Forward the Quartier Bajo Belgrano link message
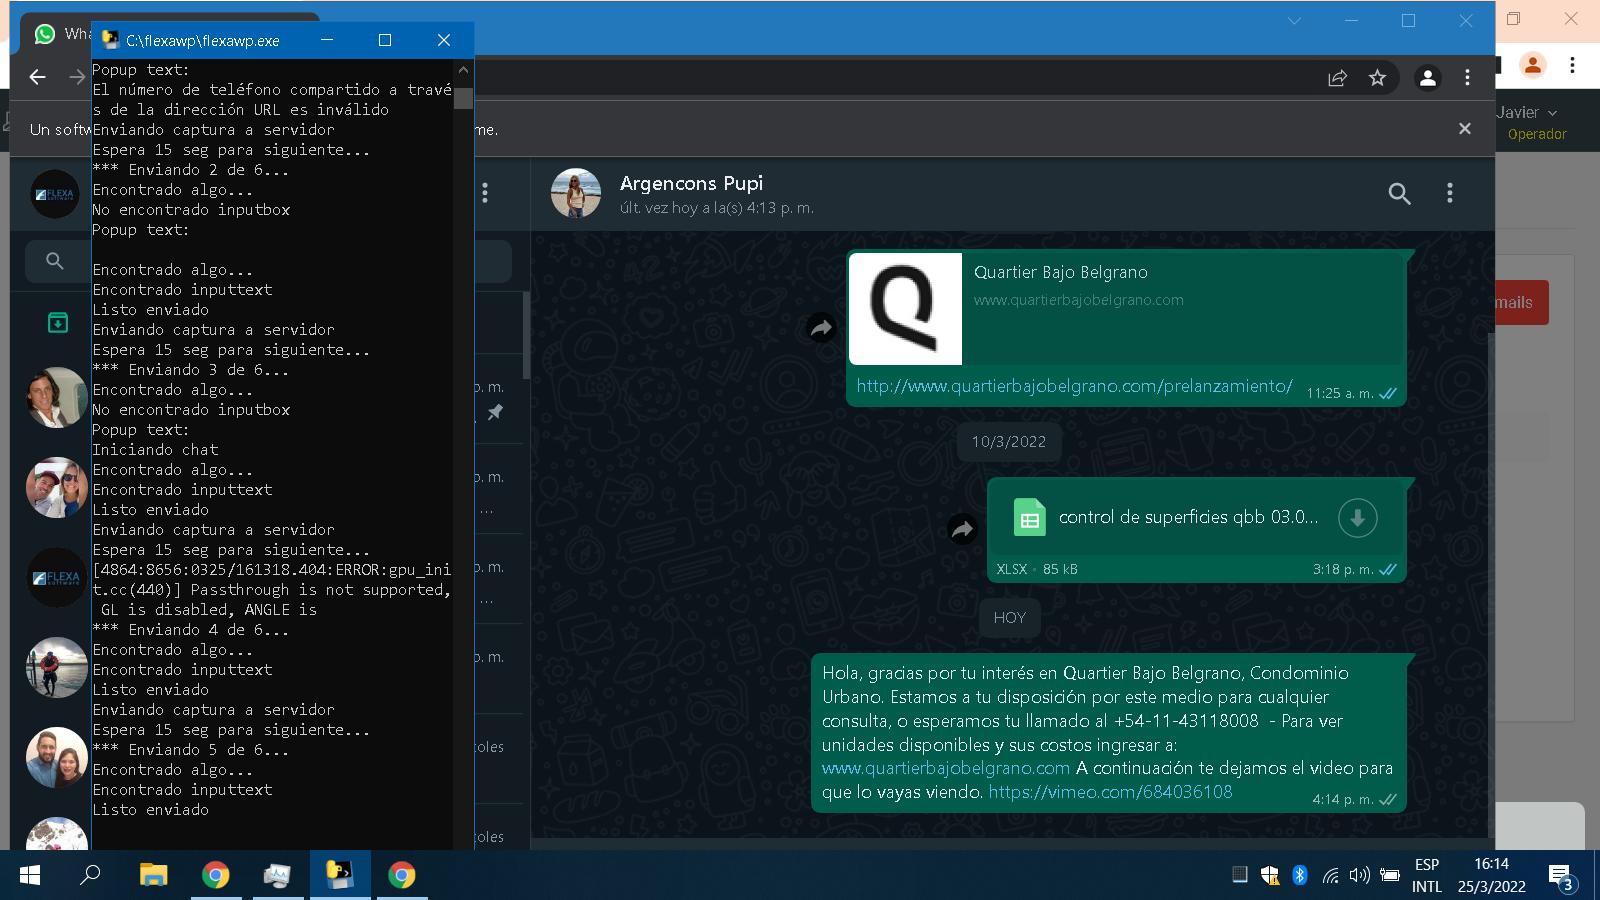The image size is (1600, 900). click(821, 328)
